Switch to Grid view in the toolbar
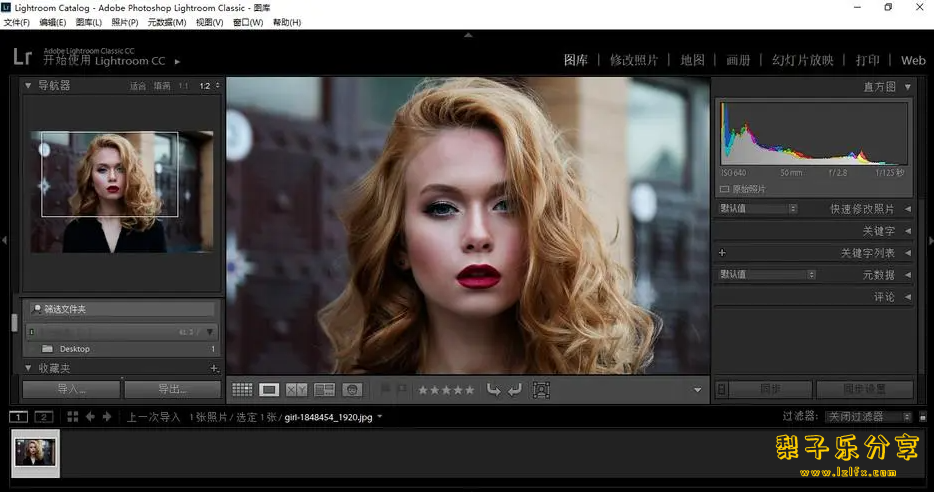 click(x=242, y=390)
